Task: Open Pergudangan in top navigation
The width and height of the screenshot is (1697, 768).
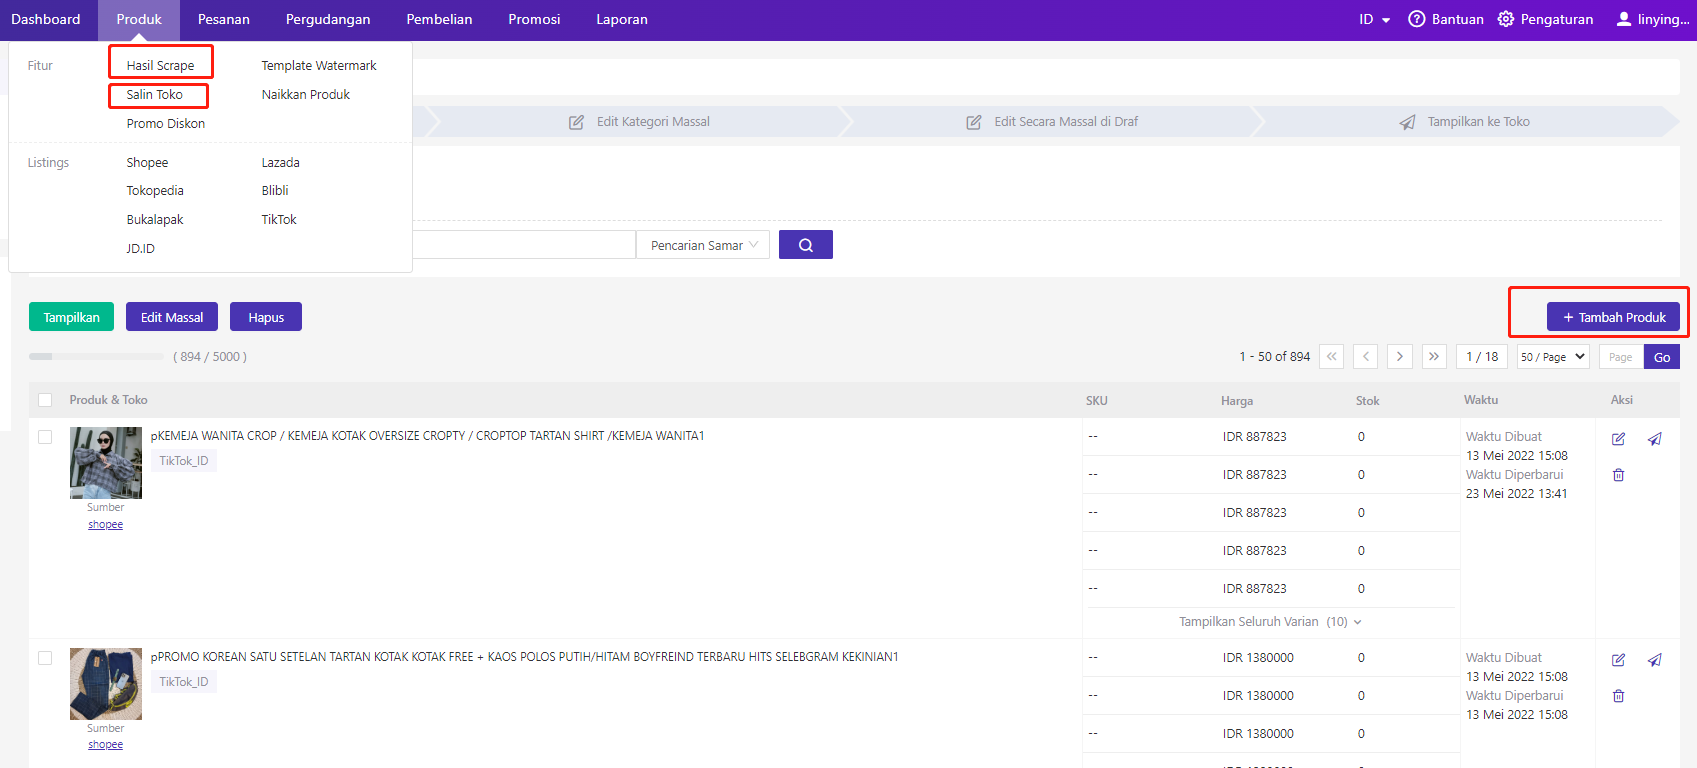Action: [328, 19]
